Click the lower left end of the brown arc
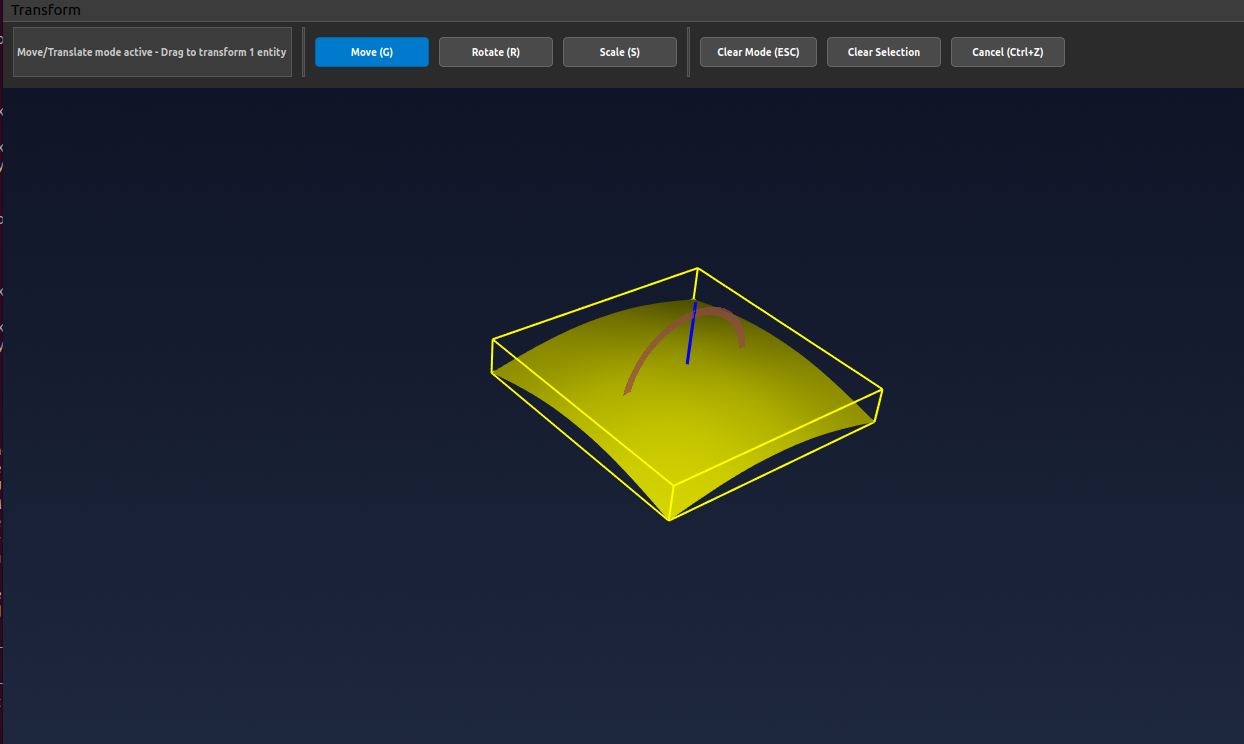Image resolution: width=1244 pixels, height=744 pixels. pos(627,391)
